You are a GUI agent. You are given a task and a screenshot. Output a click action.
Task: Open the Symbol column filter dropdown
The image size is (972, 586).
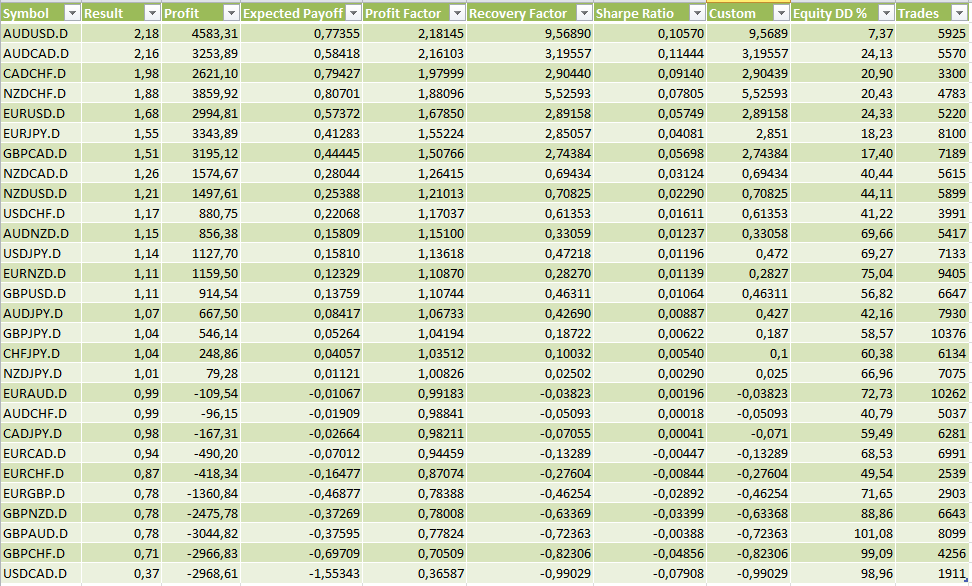73,13
